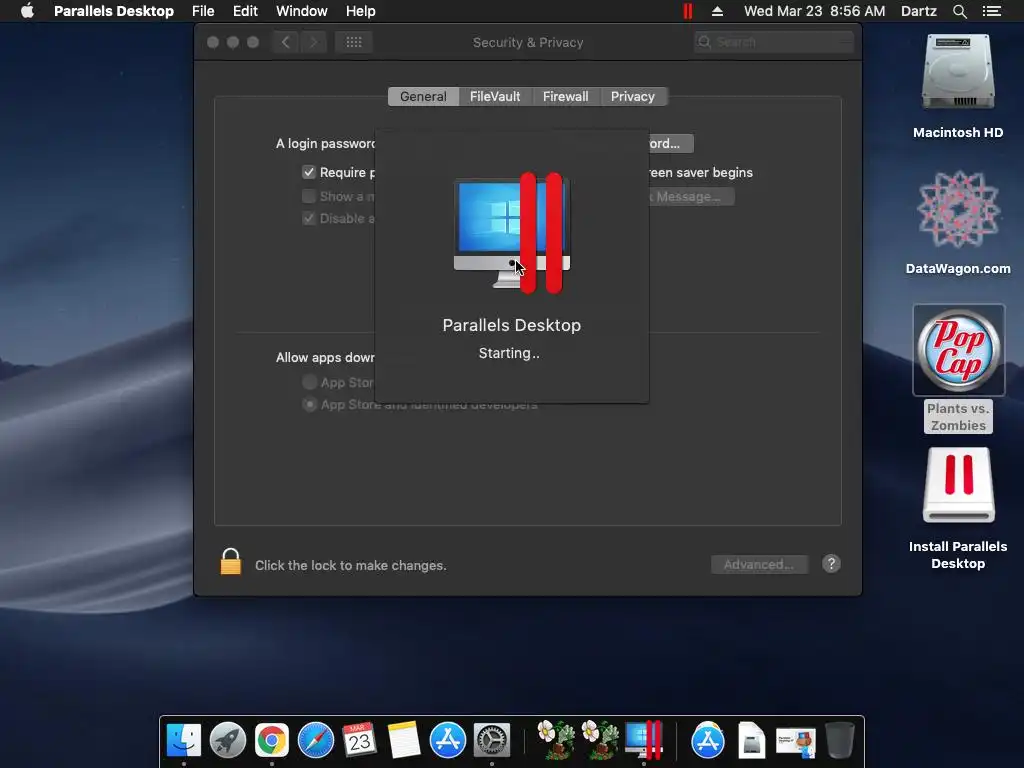1024x768 pixels.
Task: Close the Security & Privacy window
Action: [x=213, y=42]
